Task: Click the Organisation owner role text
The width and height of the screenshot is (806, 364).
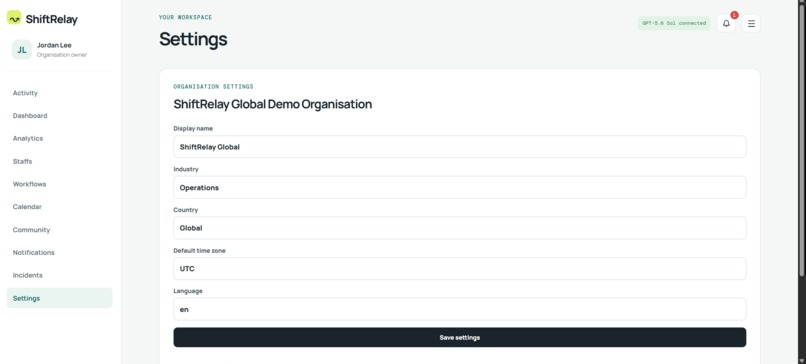Action: coord(62,55)
